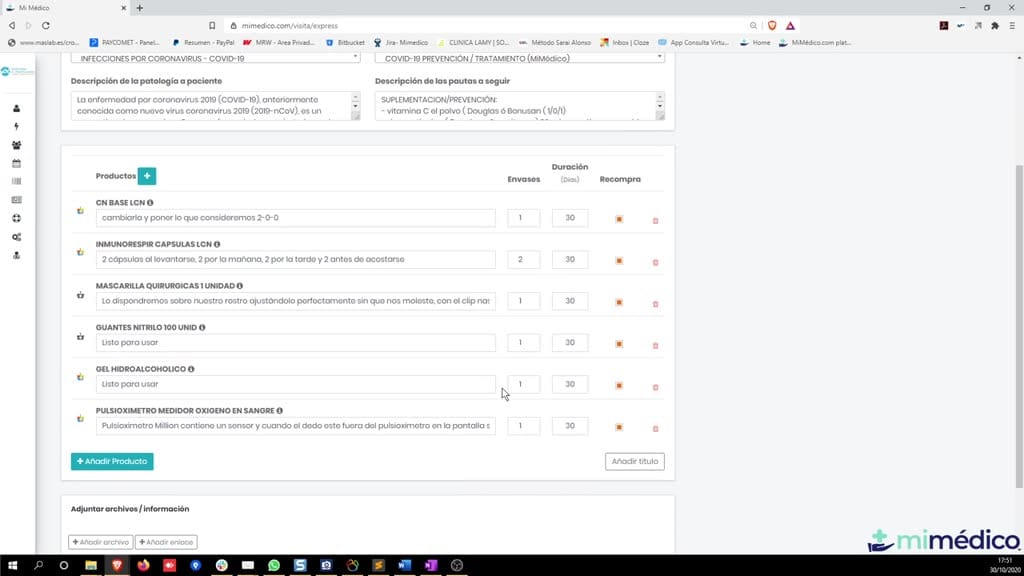Image resolution: width=1024 pixels, height=576 pixels.
Task: Click the Añadir Producto button
Action: click(x=112, y=461)
